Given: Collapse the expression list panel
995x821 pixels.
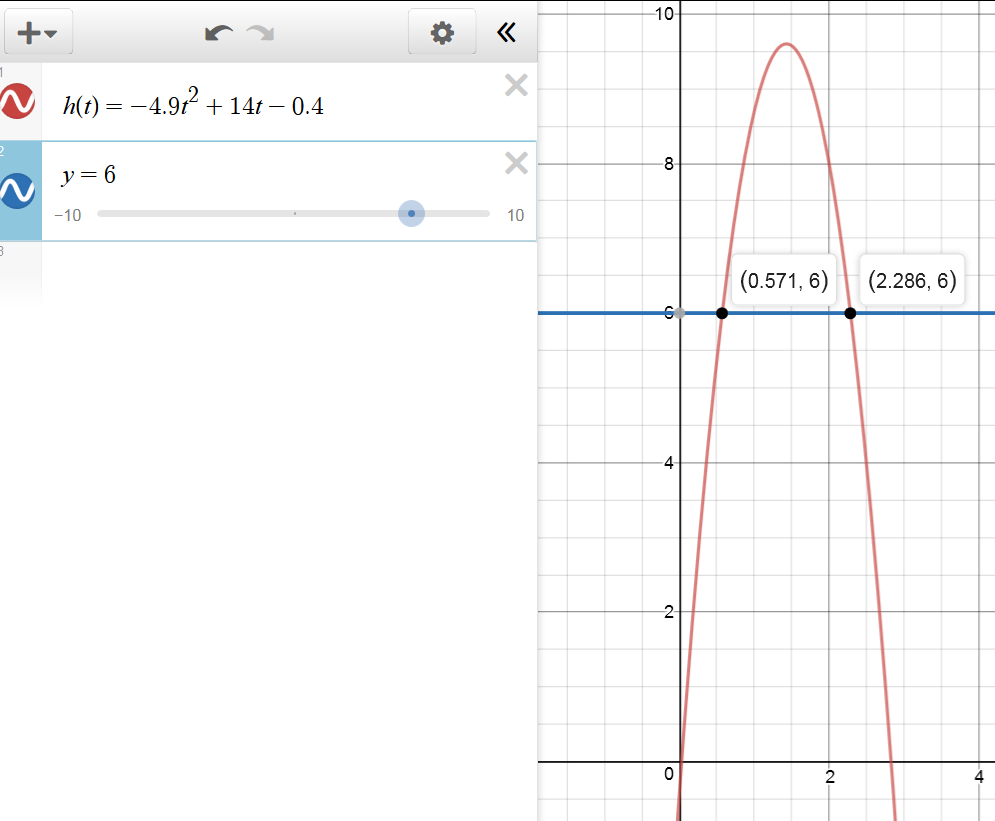Looking at the screenshot, I should (x=507, y=33).
